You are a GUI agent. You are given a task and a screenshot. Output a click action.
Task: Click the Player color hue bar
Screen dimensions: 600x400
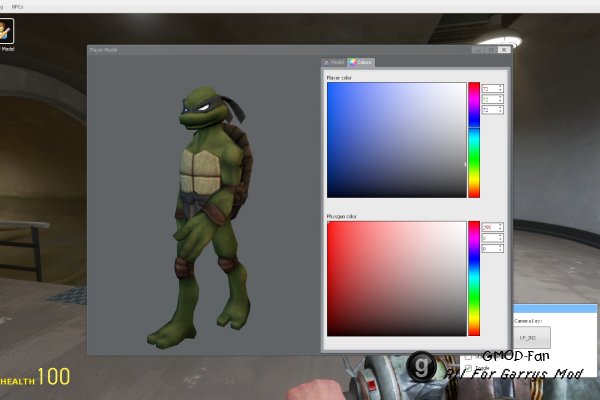click(x=474, y=140)
